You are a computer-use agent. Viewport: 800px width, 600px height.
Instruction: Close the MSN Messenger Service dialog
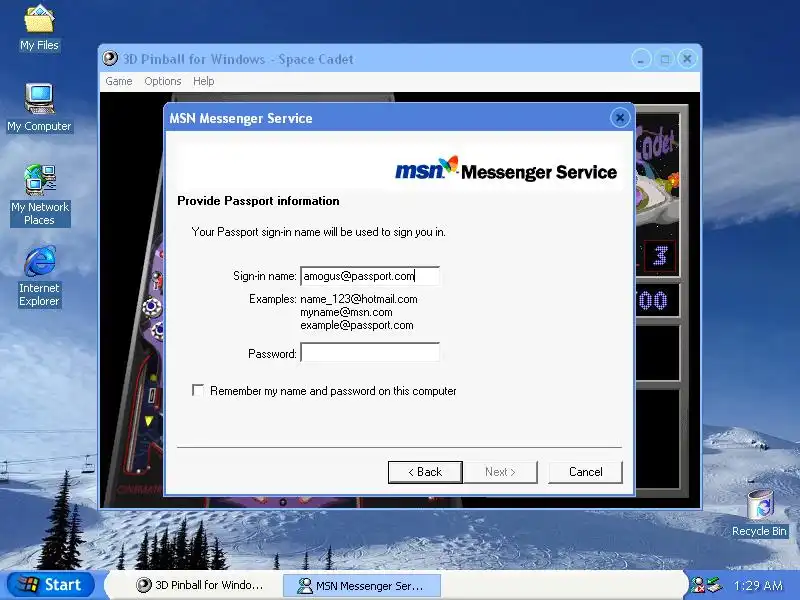pos(620,118)
